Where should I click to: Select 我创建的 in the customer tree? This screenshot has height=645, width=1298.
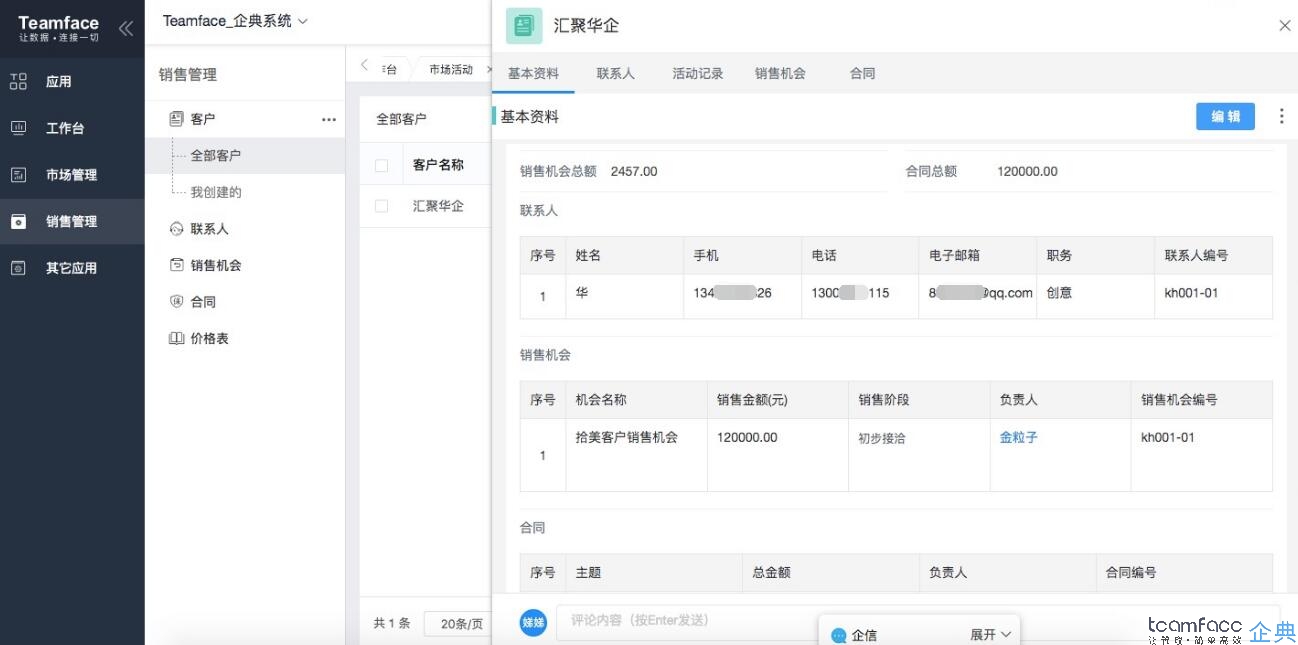click(216, 192)
